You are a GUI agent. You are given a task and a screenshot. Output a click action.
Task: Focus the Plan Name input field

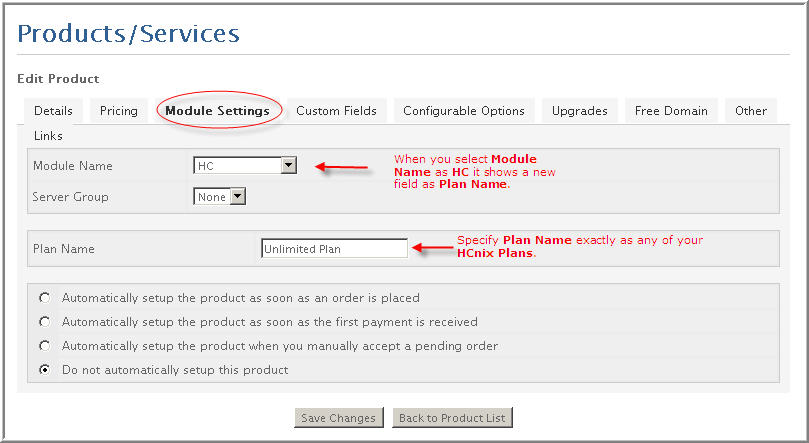(334, 249)
